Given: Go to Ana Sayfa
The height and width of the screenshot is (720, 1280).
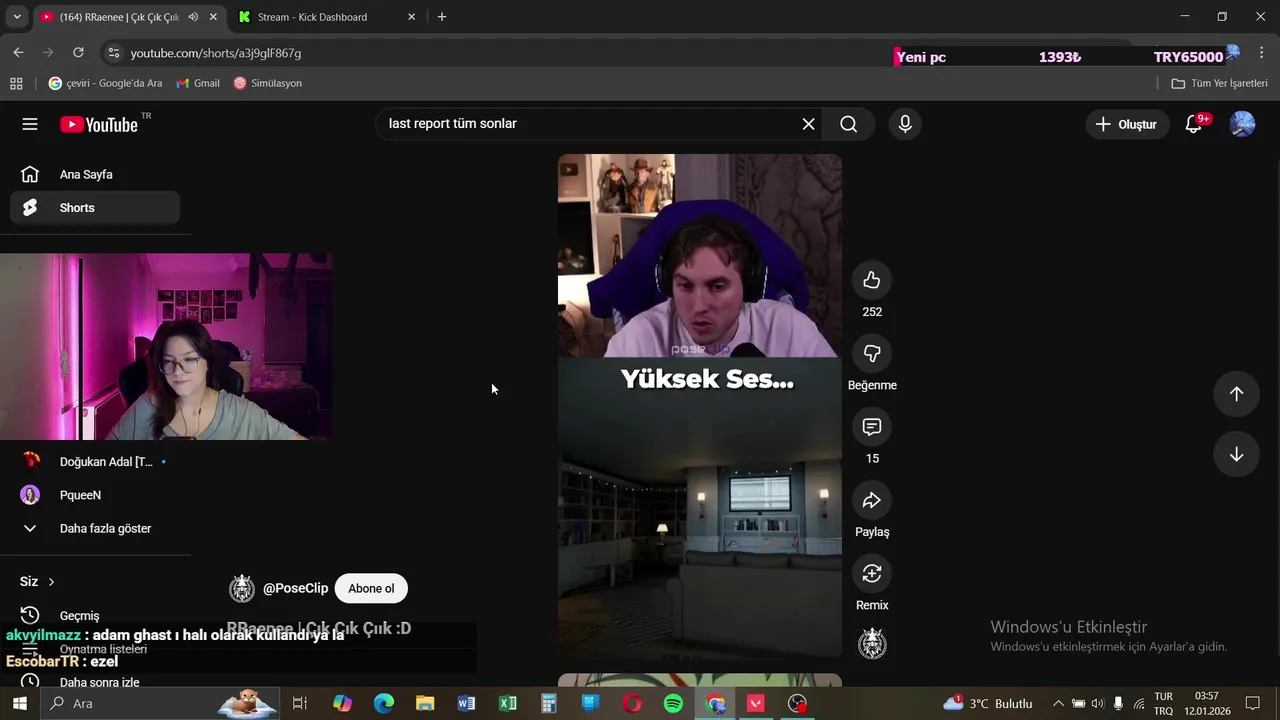Looking at the screenshot, I should [95, 174].
